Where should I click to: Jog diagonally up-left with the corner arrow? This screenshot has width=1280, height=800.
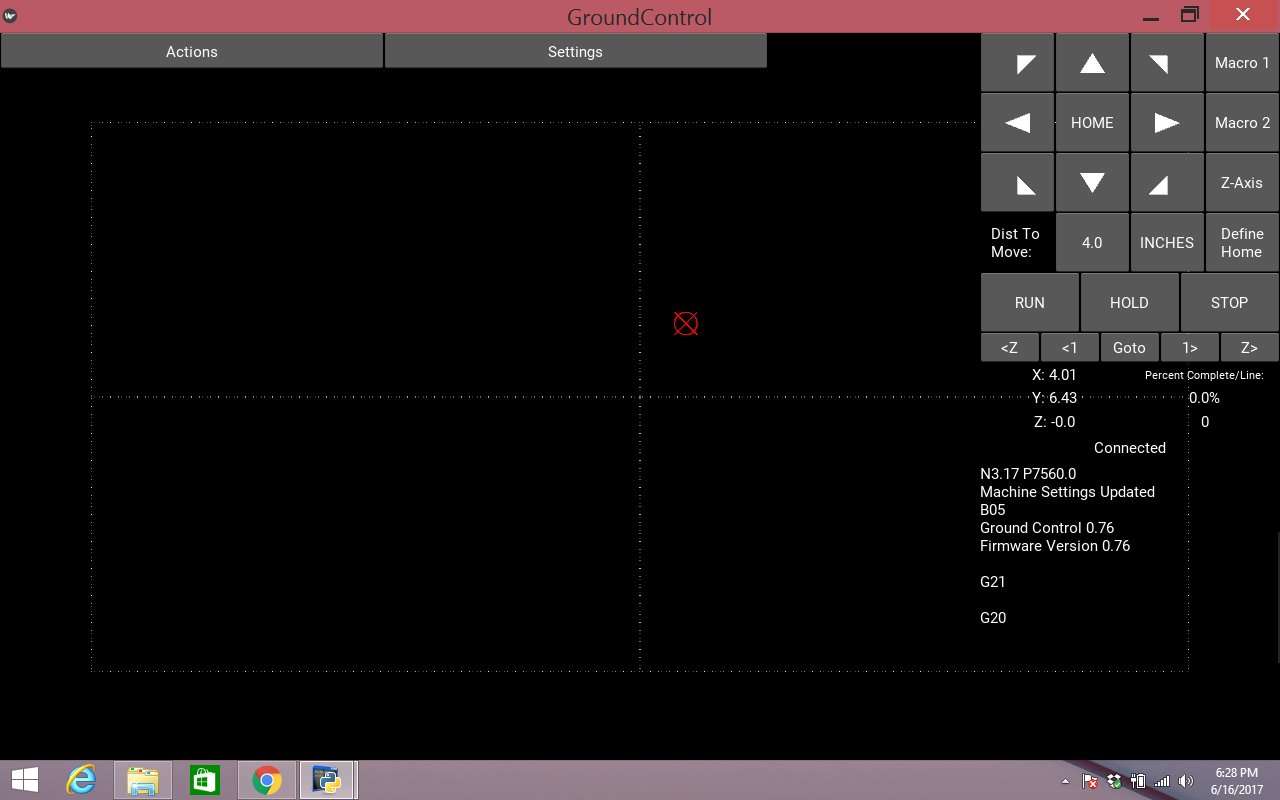tap(1017, 62)
